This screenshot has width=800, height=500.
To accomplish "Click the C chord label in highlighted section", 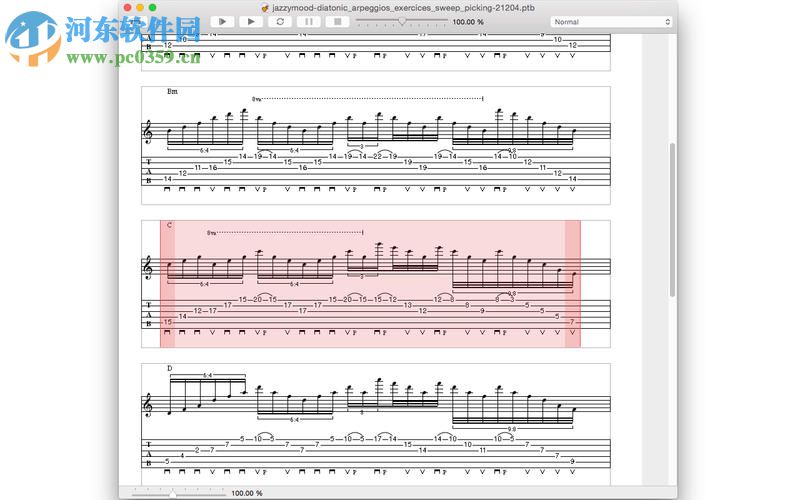I will pos(169,225).
